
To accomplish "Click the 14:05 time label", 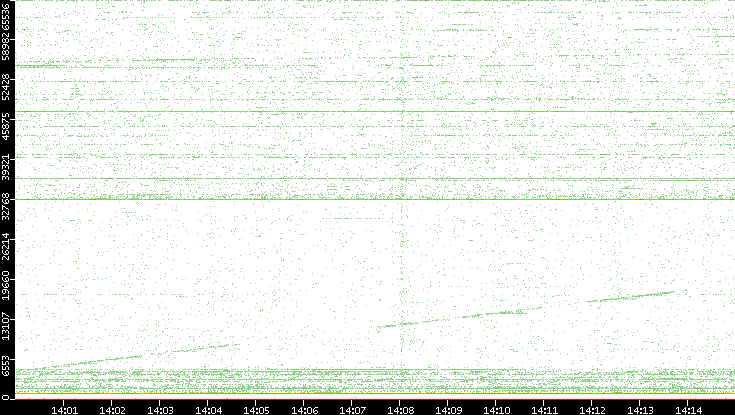I will (x=256, y=408).
